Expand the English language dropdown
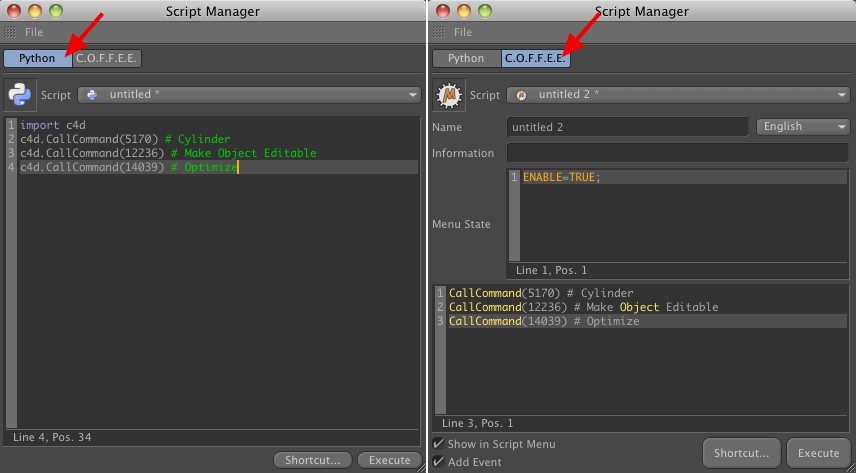Screen dimensions: 856x473 coord(803,127)
